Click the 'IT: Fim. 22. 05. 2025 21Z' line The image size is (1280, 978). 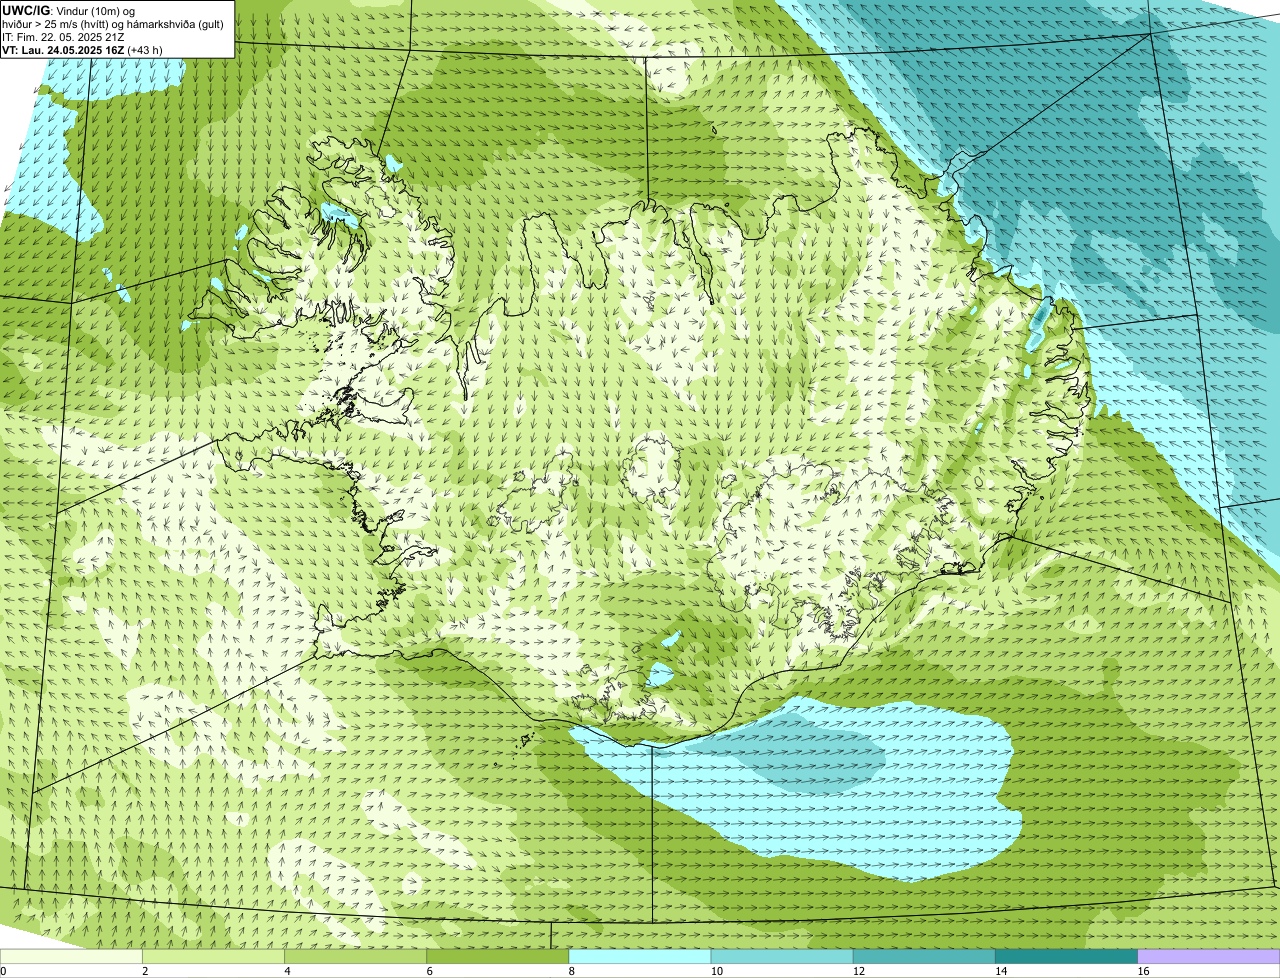pyautogui.click(x=63, y=37)
